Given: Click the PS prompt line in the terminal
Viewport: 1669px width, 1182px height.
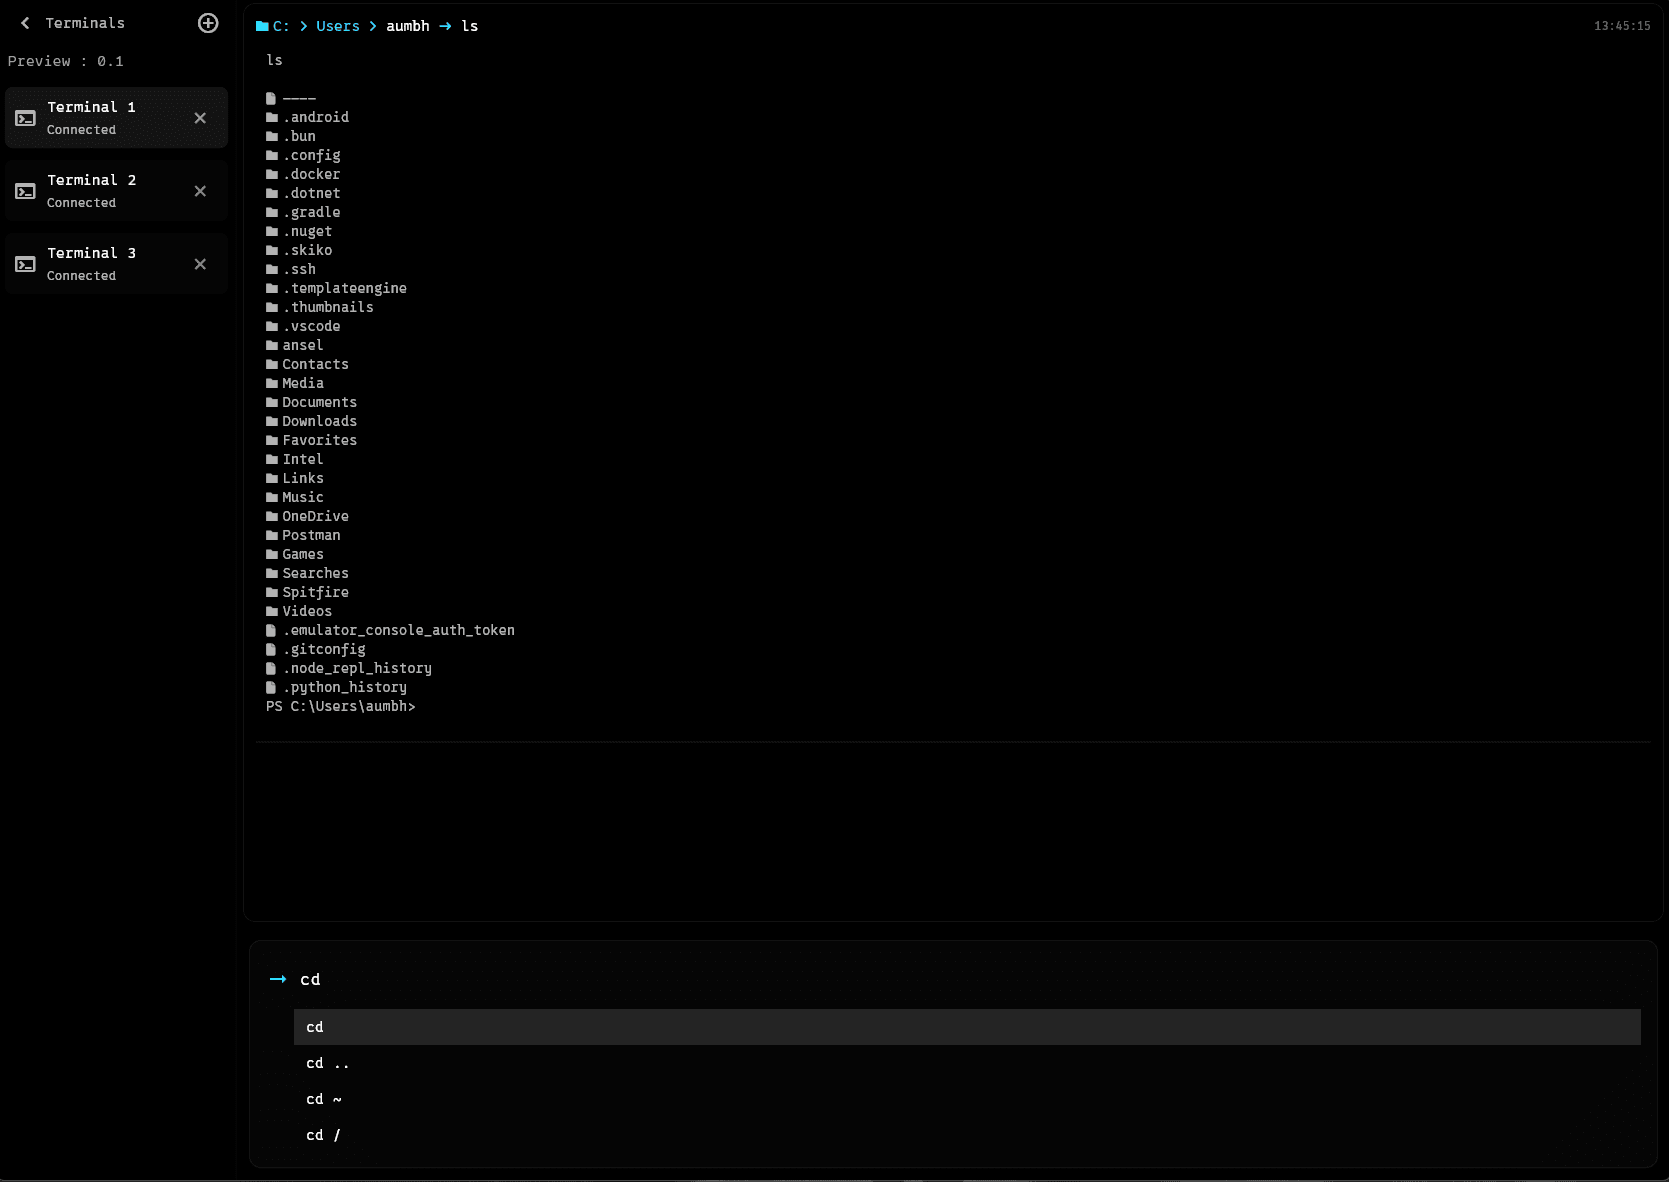Looking at the screenshot, I should (340, 706).
